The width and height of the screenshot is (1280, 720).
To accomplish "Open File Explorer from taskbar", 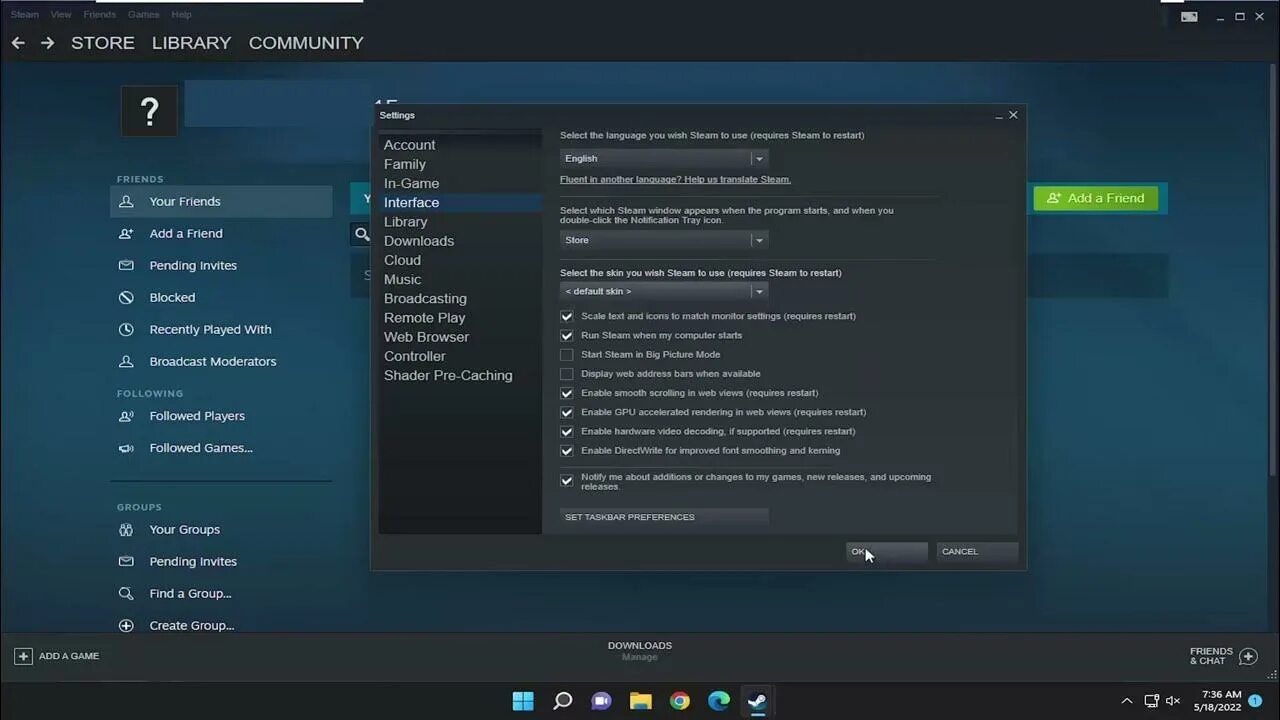I will pos(641,701).
